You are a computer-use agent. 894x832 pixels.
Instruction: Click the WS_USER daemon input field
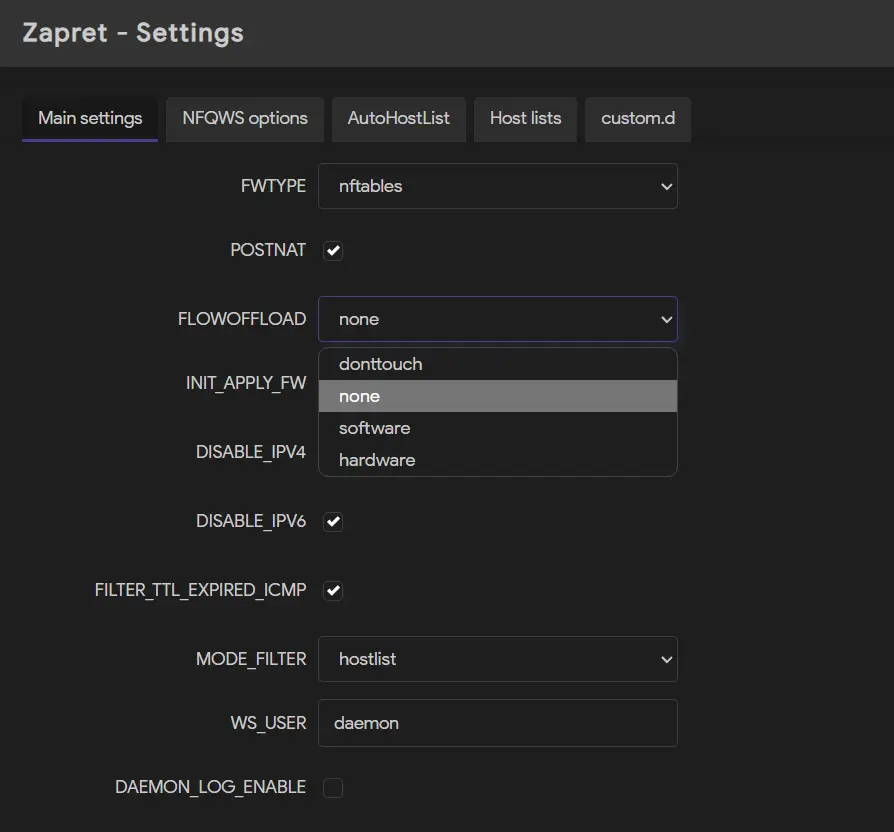pos(498,723)
